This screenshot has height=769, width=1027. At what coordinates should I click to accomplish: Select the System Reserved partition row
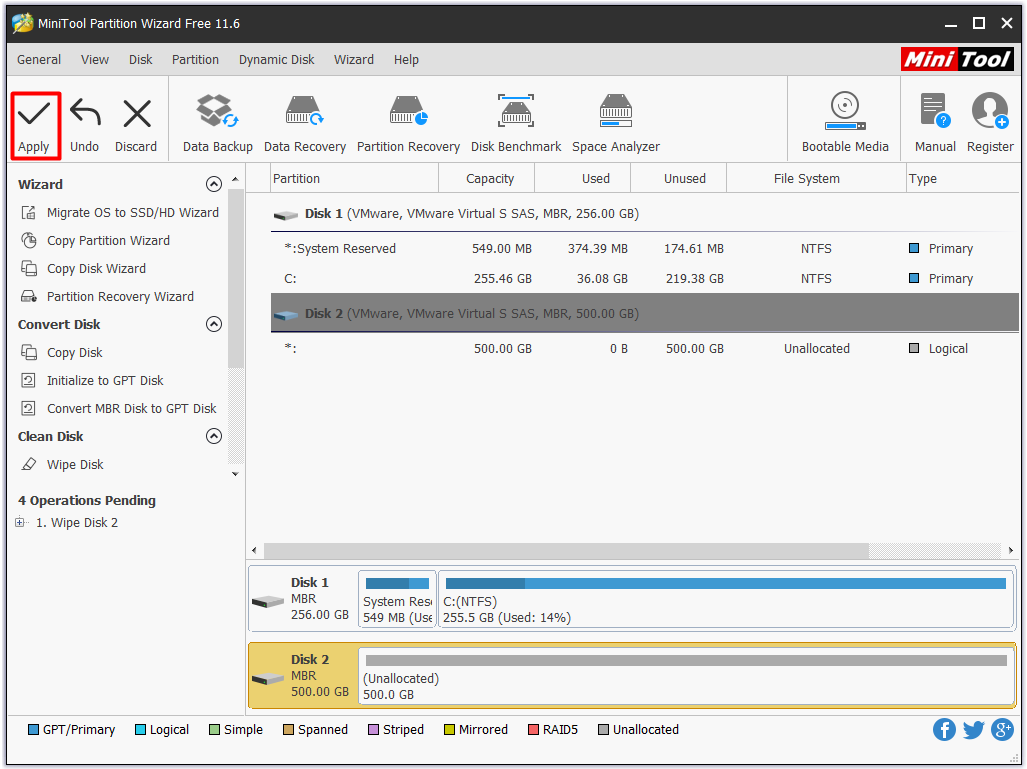coord(645,249)
